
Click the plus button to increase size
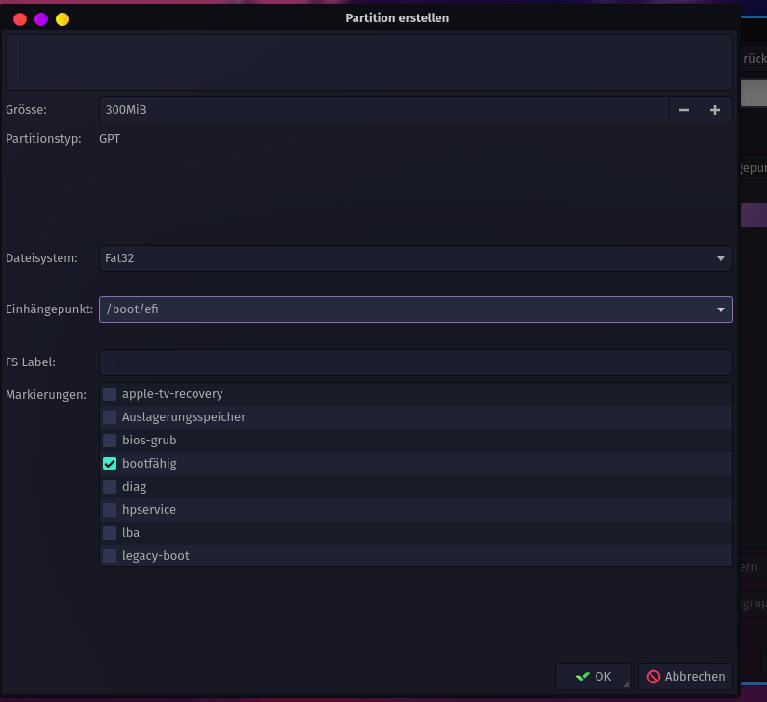coord(715,110)
